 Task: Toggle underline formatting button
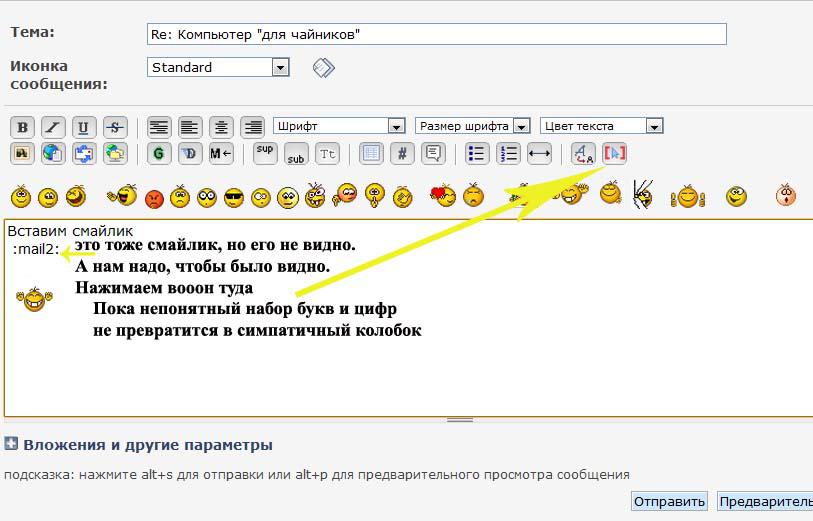[83, 127]
